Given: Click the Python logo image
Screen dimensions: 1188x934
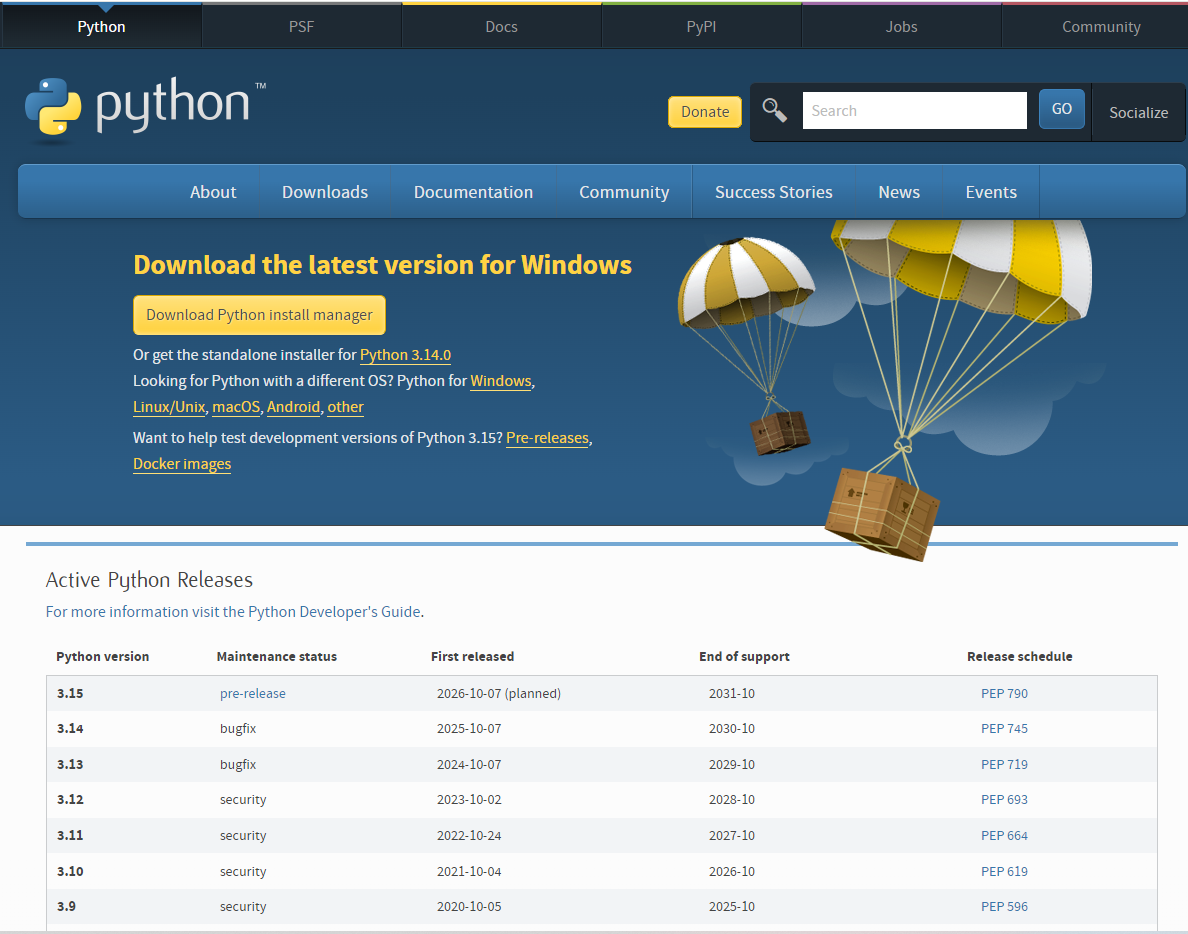Looking at the screenshot, I should (145, 109).
